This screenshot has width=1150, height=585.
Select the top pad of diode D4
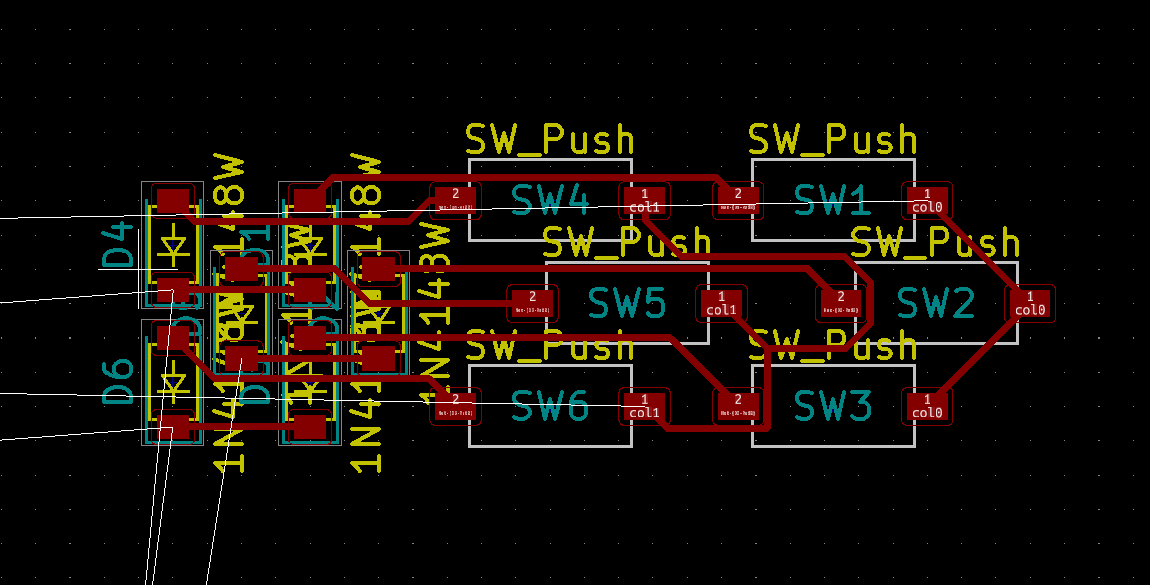[173, 200]
